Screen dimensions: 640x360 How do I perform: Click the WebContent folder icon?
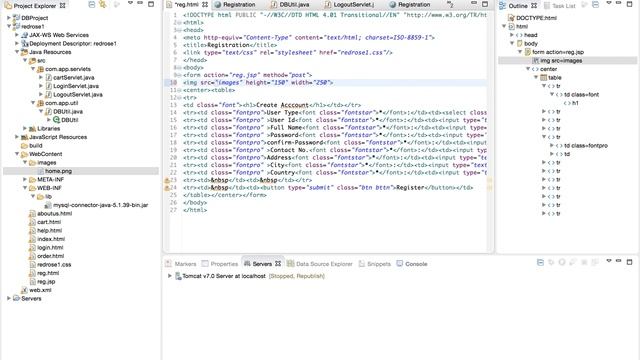pos(24,154)
